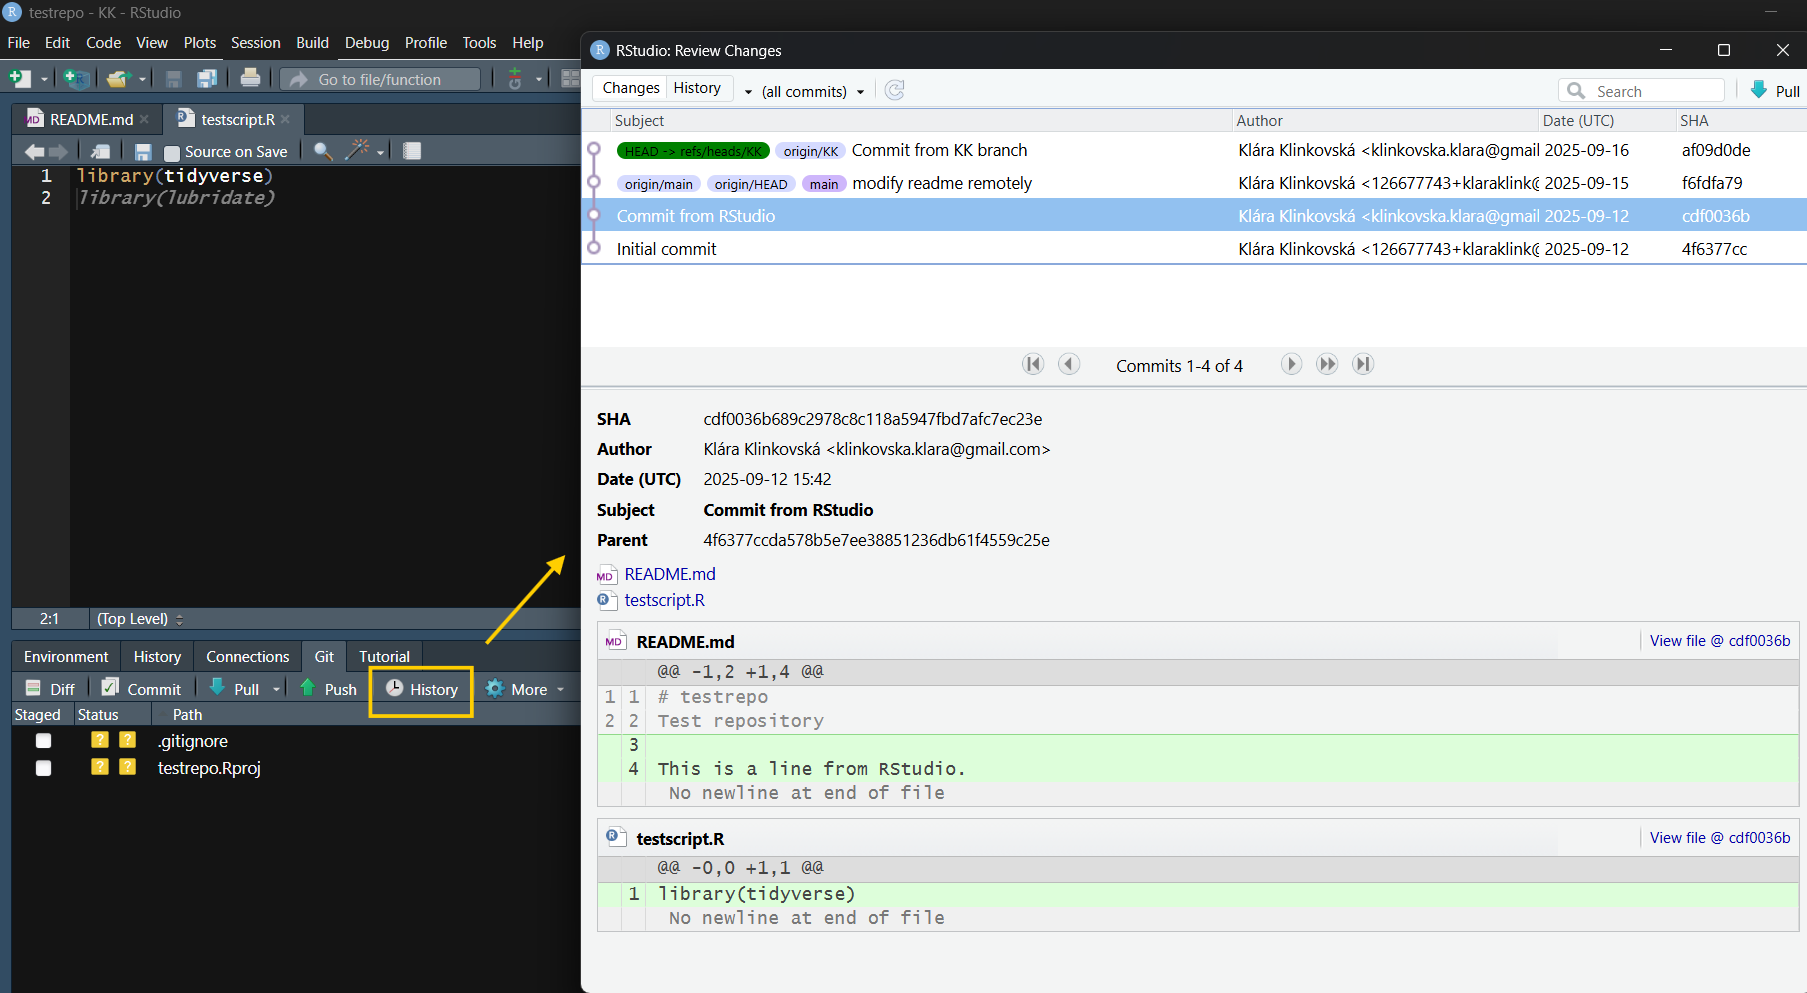1807x993 pixels.
Task: Open the code tools magic wand
Action: click(x=358, y=151)
